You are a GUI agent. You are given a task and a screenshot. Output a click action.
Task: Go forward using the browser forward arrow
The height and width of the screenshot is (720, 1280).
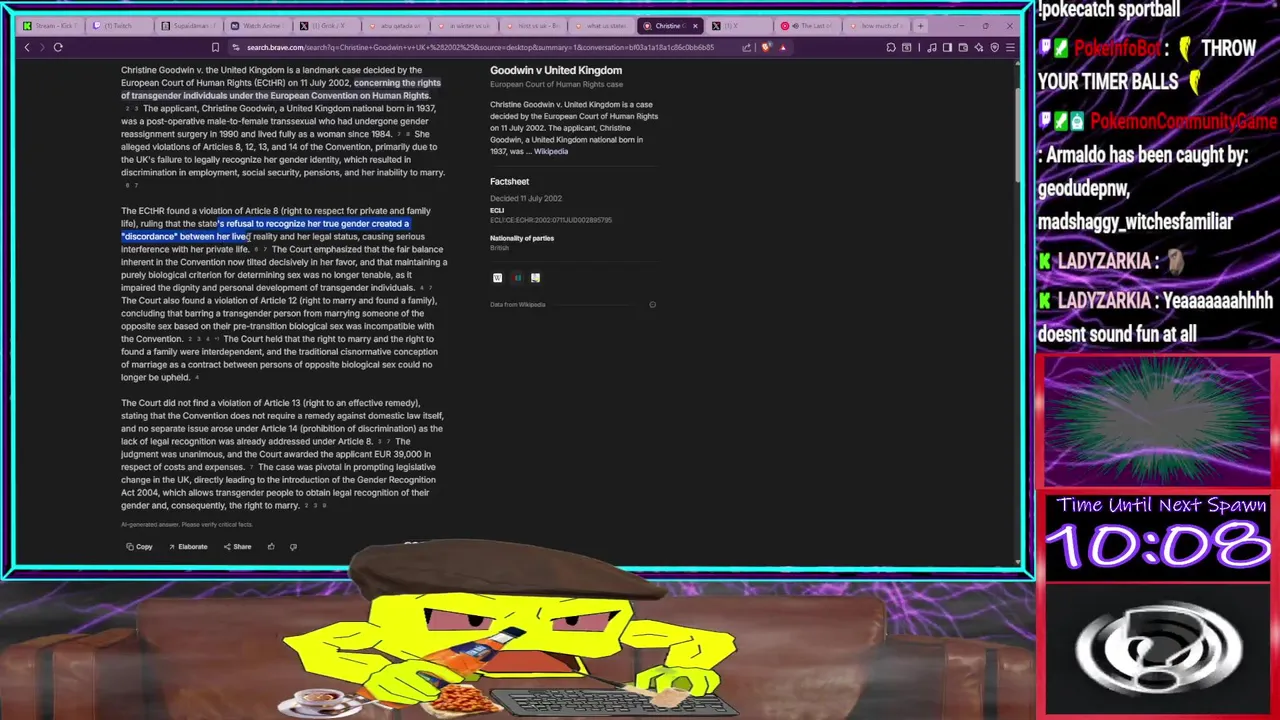tap(42, 47)
